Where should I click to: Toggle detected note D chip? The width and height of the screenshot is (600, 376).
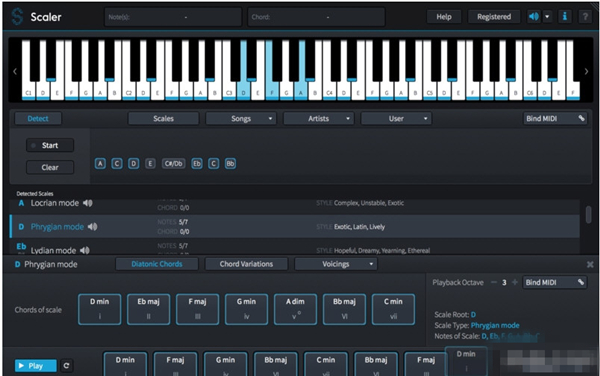coord(134,164)
